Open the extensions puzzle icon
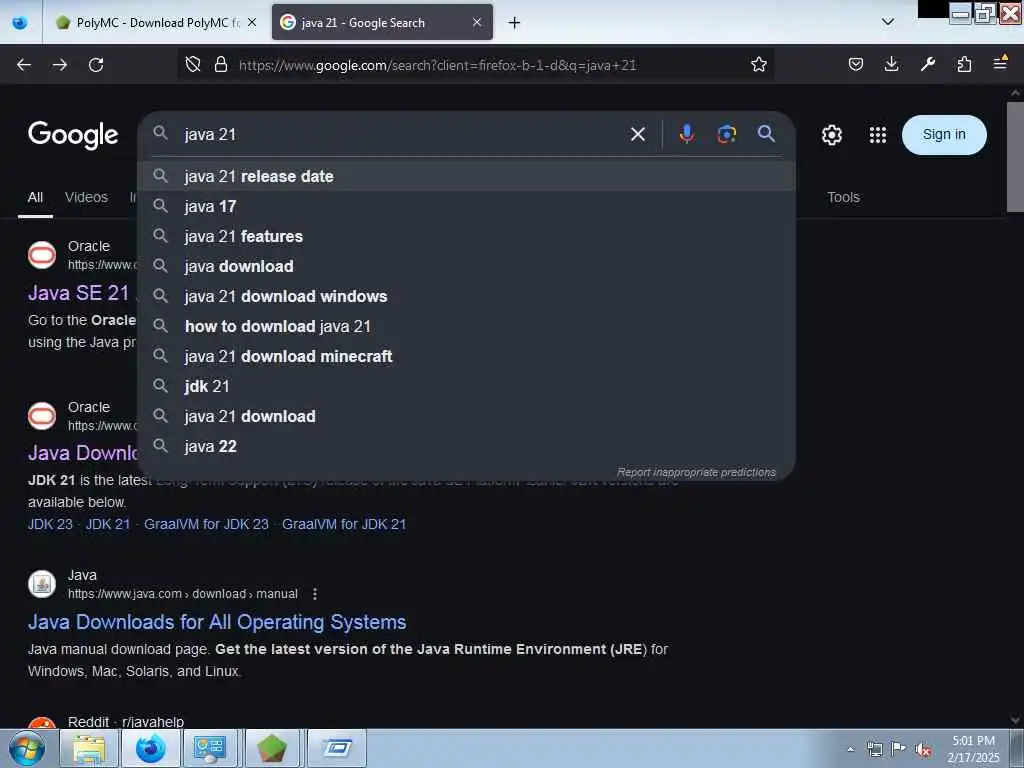1024x768 pixels. click(x=964, y=64)
